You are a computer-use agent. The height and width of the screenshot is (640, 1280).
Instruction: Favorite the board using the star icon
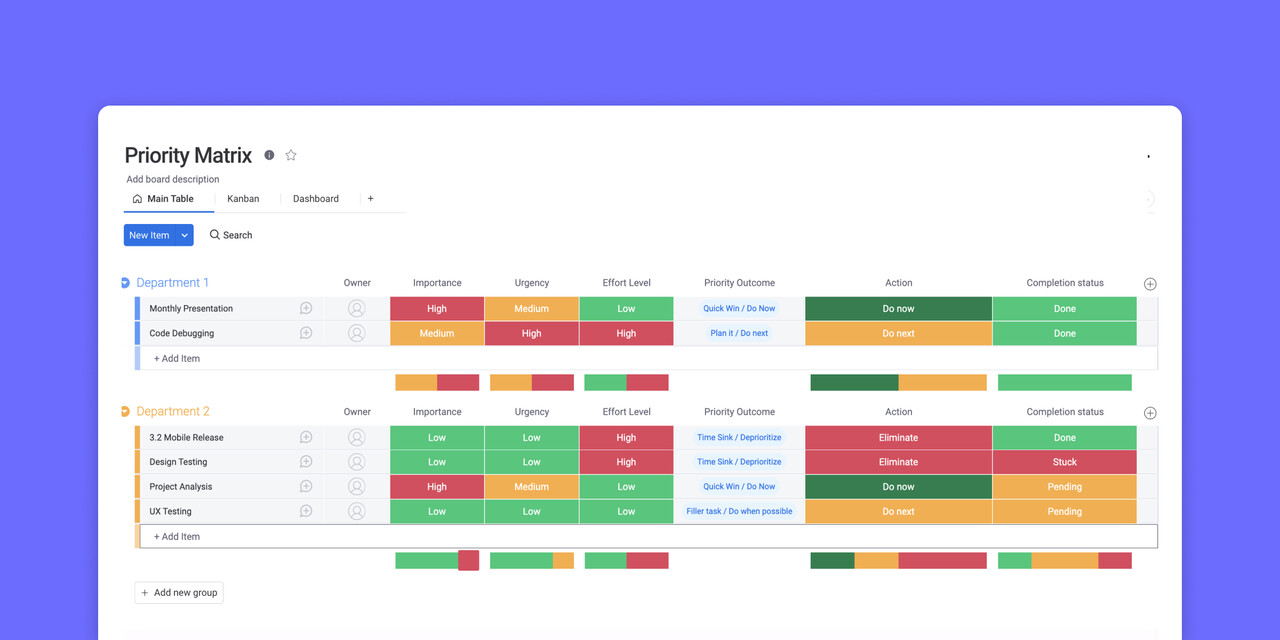point(290,155)
